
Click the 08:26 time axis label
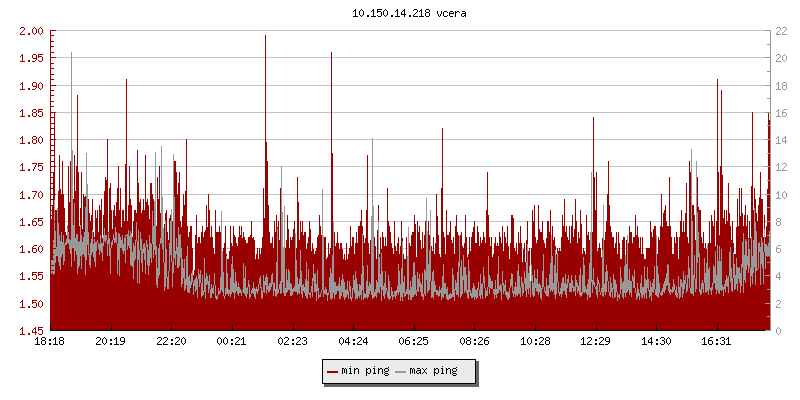pyautogui.click(x=474, y=341)
